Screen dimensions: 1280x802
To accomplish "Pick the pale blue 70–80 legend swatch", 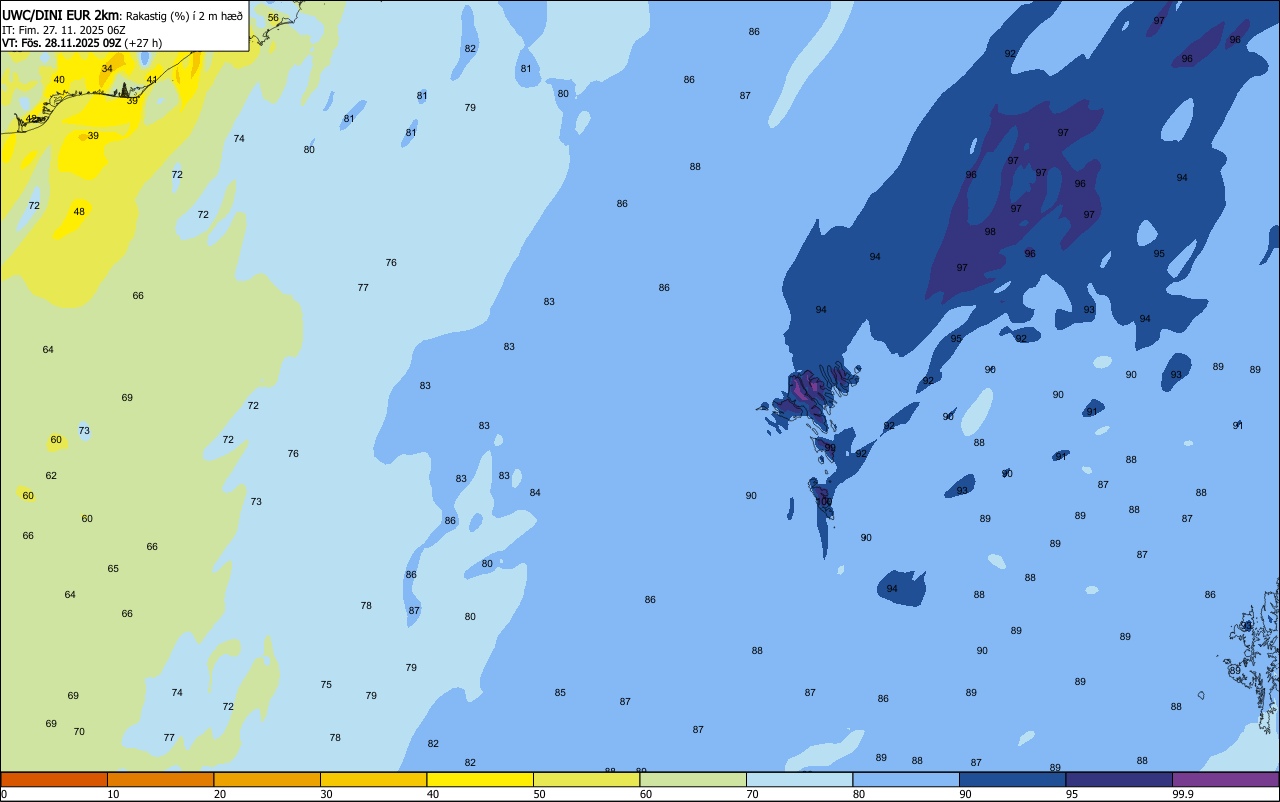I will [x=799, y=779].
